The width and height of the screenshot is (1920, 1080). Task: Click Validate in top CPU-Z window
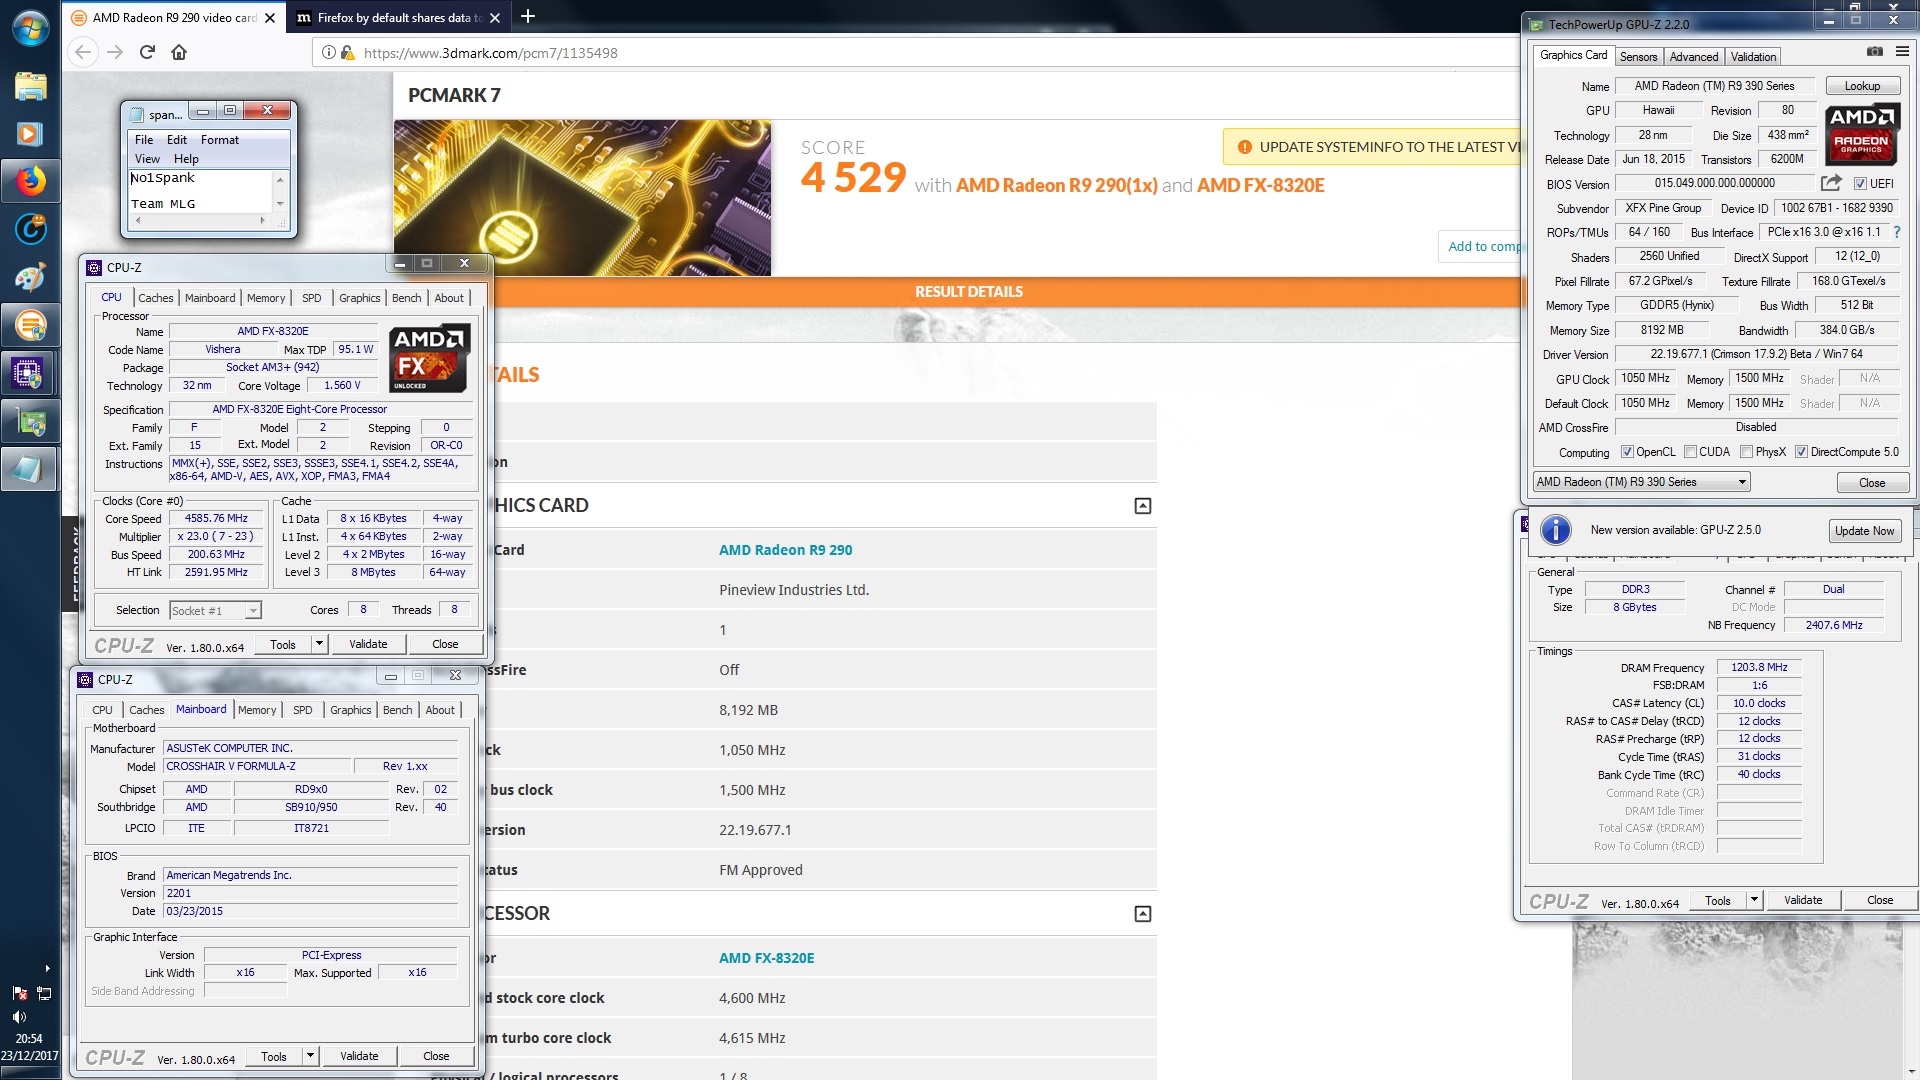pos(368,644)
